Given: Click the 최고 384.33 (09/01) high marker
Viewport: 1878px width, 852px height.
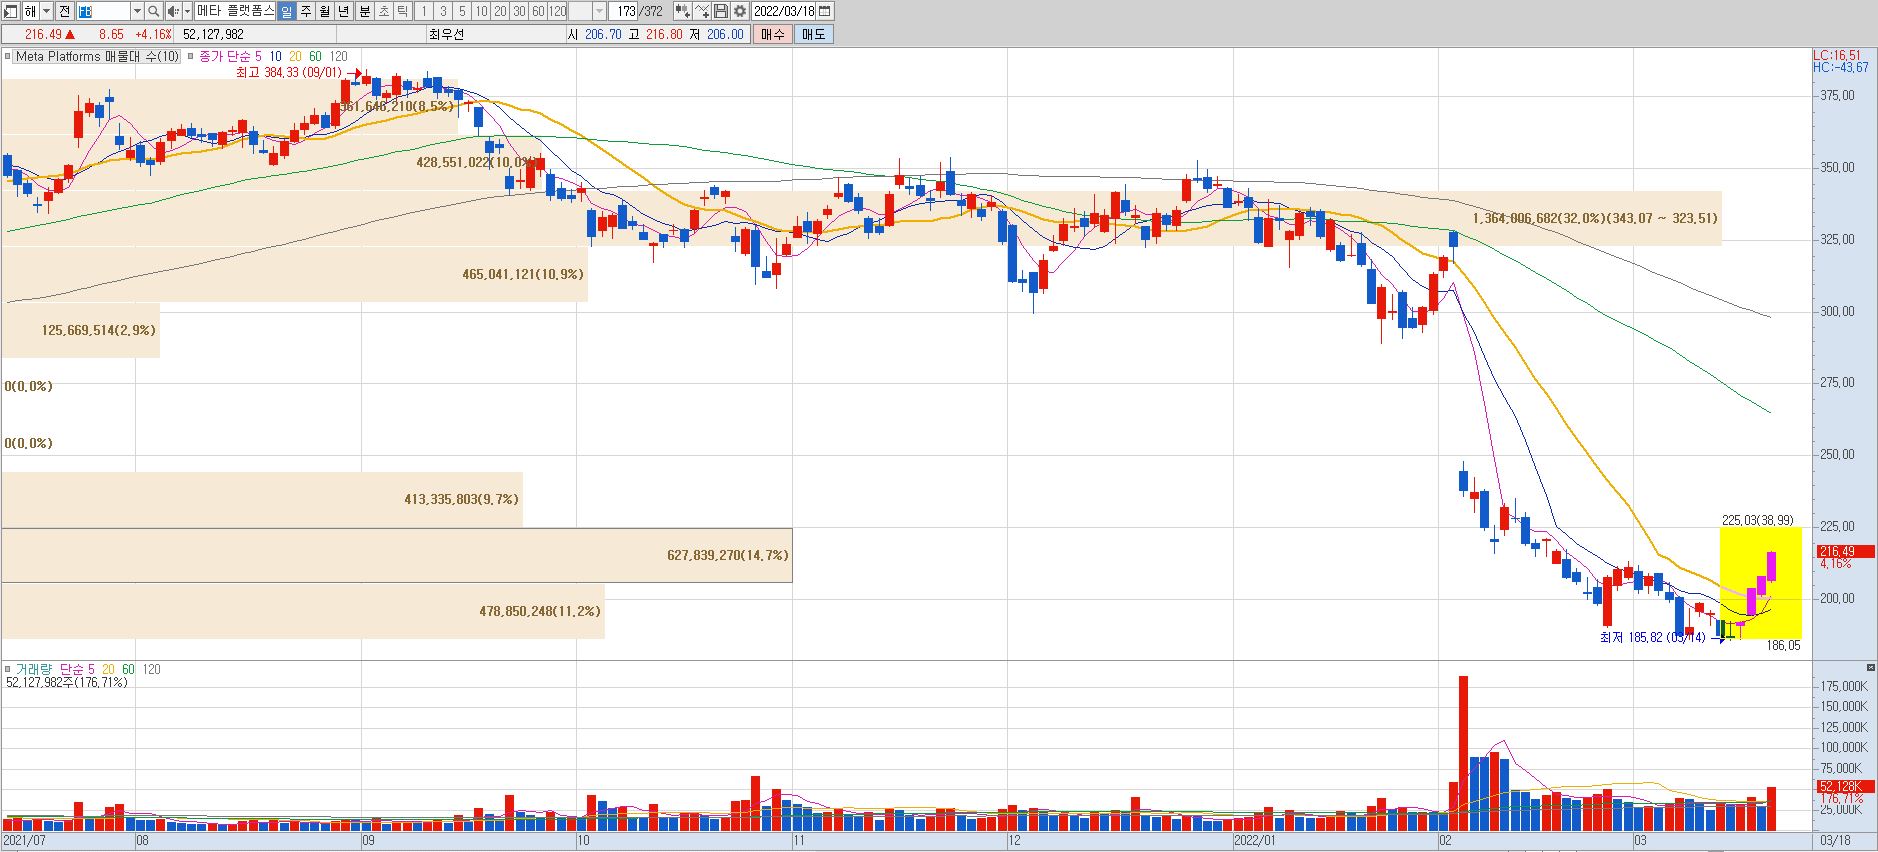Looking at the screenshot, I should [289, 72].
